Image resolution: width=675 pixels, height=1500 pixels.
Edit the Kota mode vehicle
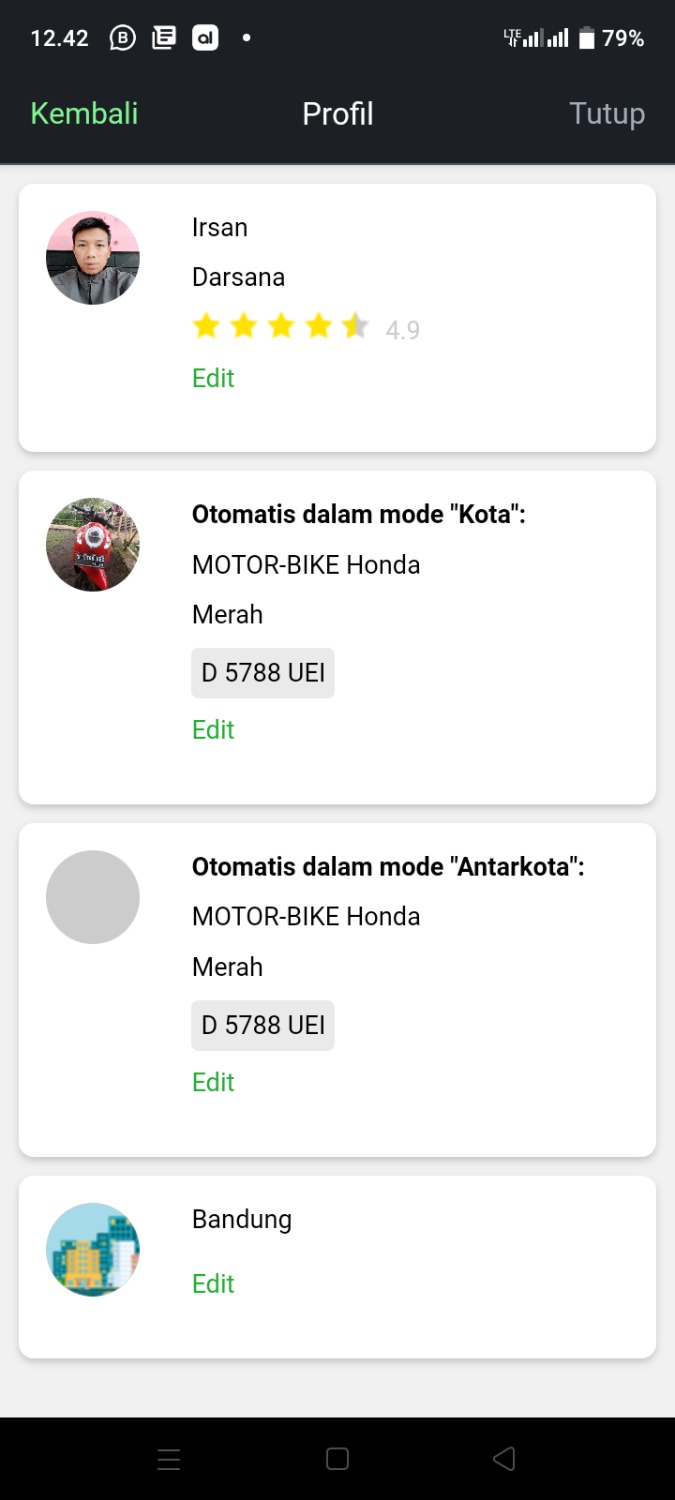213,730
